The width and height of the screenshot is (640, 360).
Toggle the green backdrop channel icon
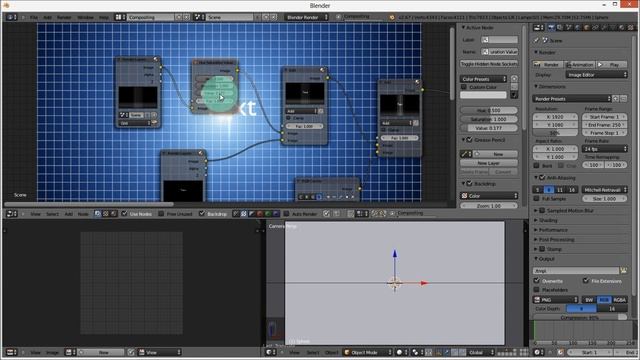point(268,213)
